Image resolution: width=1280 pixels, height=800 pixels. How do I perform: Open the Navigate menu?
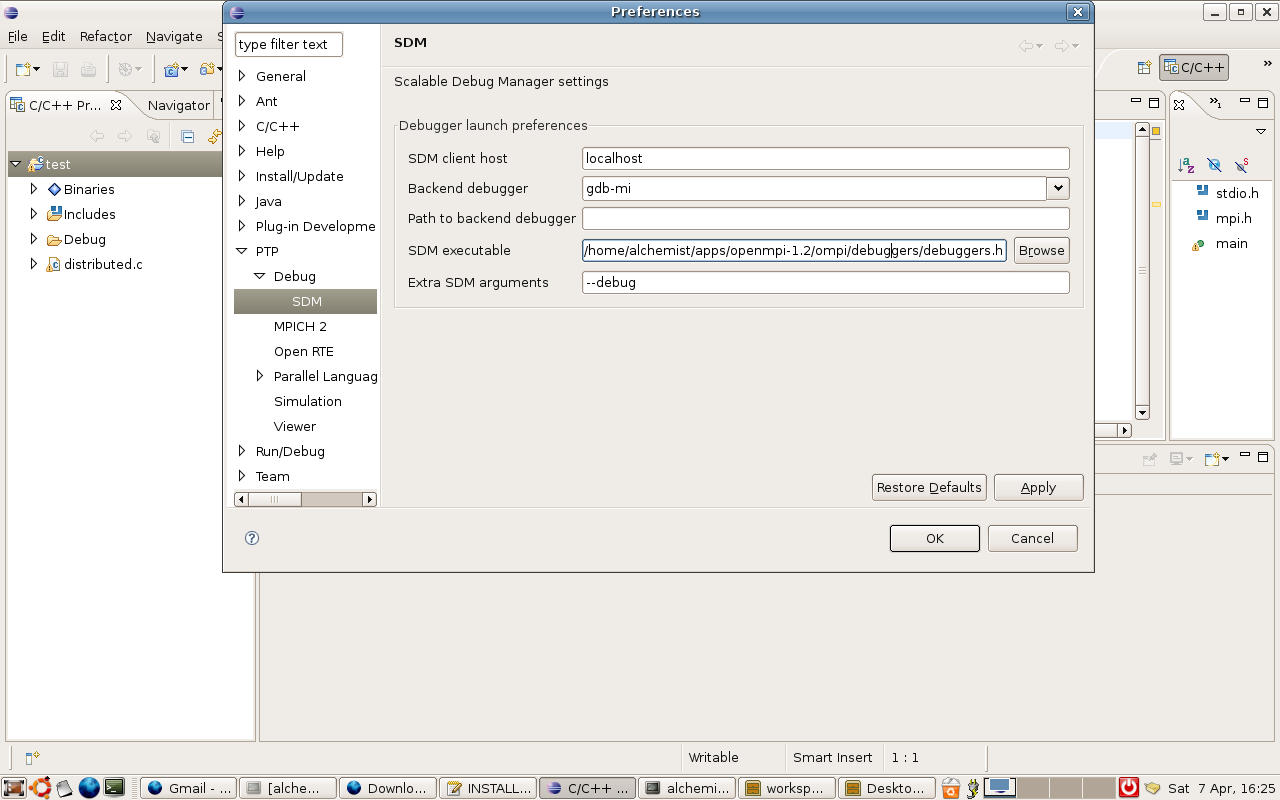(174, 36)
